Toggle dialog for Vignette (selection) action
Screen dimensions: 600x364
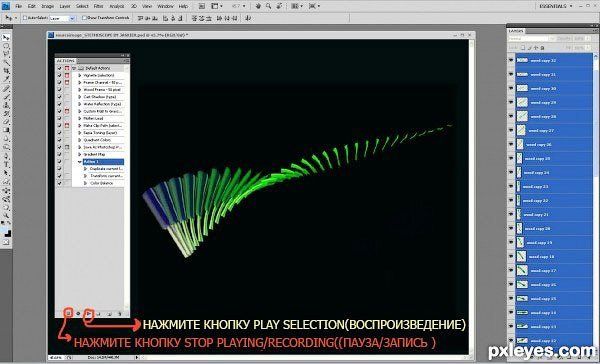[x=67, y=75]
